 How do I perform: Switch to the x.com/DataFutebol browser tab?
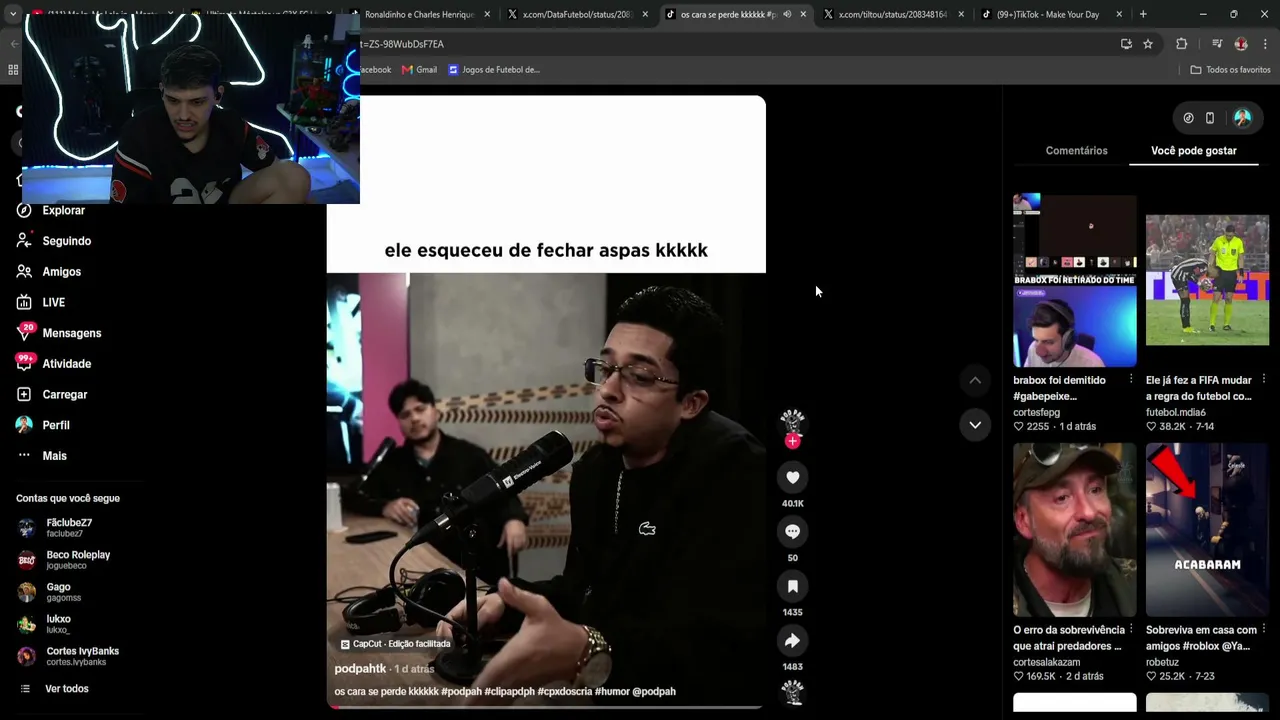[x=577, y=15]
